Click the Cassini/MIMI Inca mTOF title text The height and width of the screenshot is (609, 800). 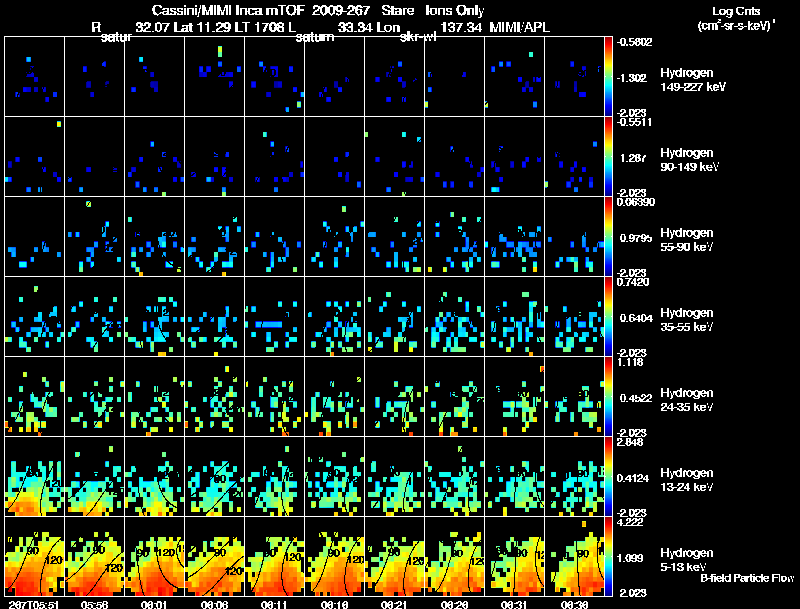coord(229,11)
